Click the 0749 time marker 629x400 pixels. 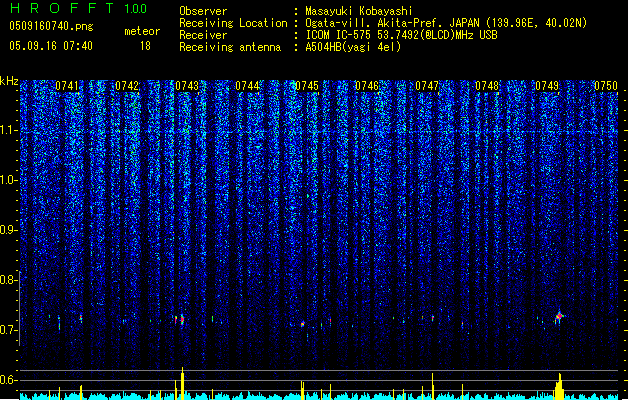pos(547,86)
